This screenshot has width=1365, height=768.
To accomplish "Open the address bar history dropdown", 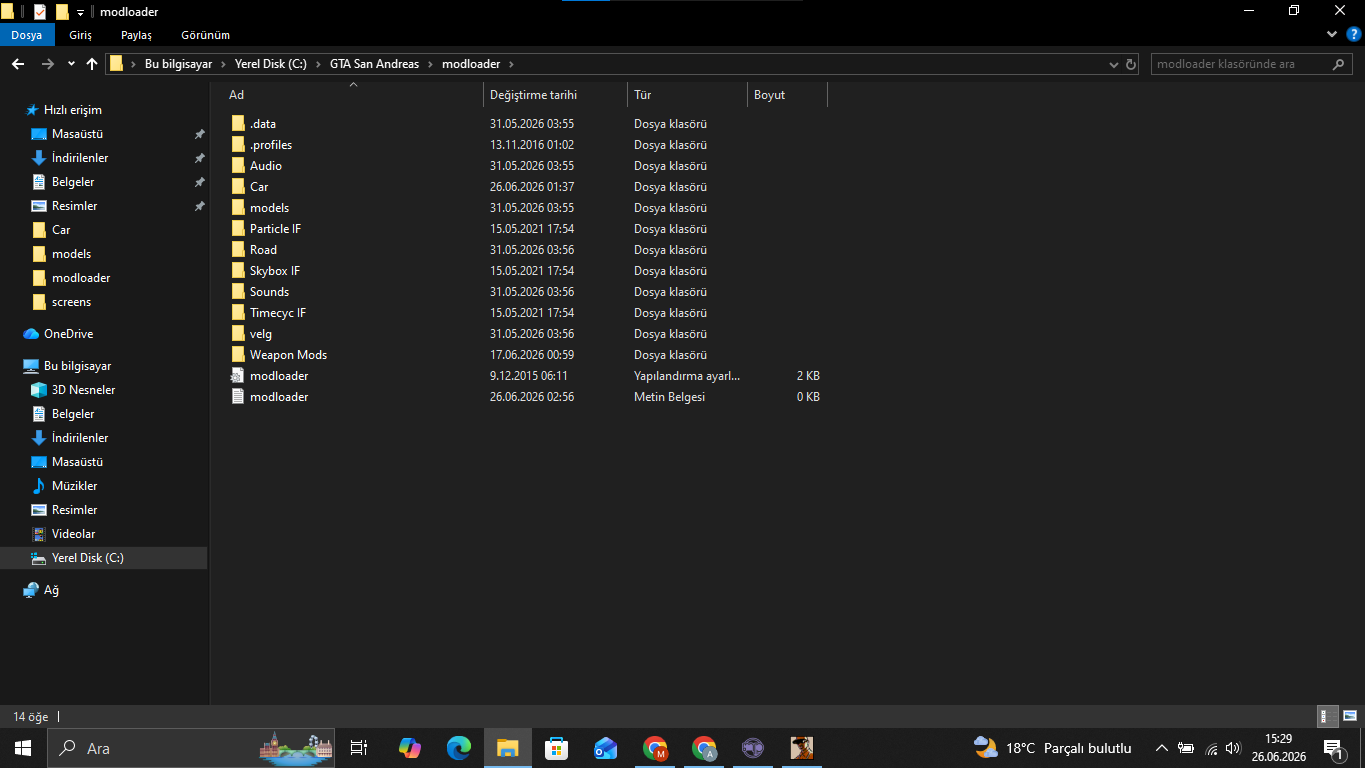I will [x=1114, y=64].
